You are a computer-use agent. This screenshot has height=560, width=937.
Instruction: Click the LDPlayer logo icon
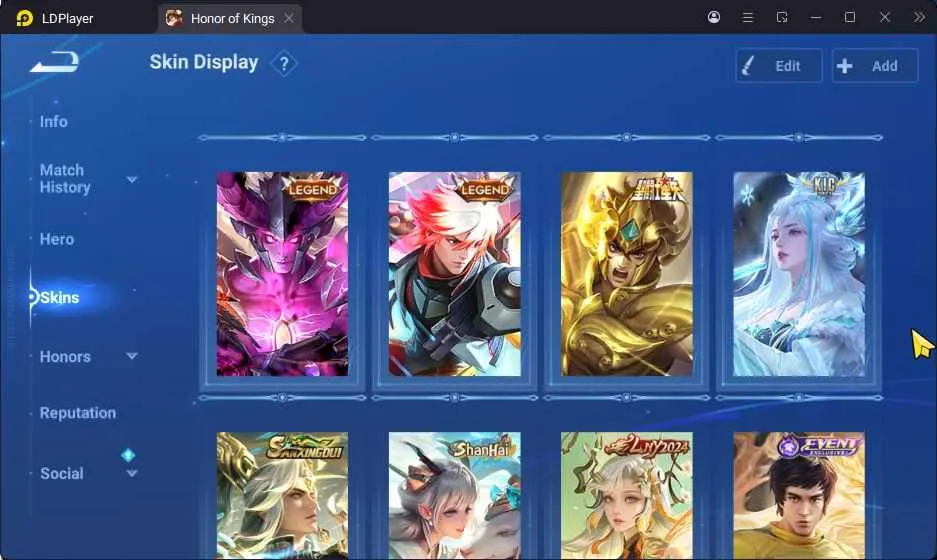coord(25,19)
